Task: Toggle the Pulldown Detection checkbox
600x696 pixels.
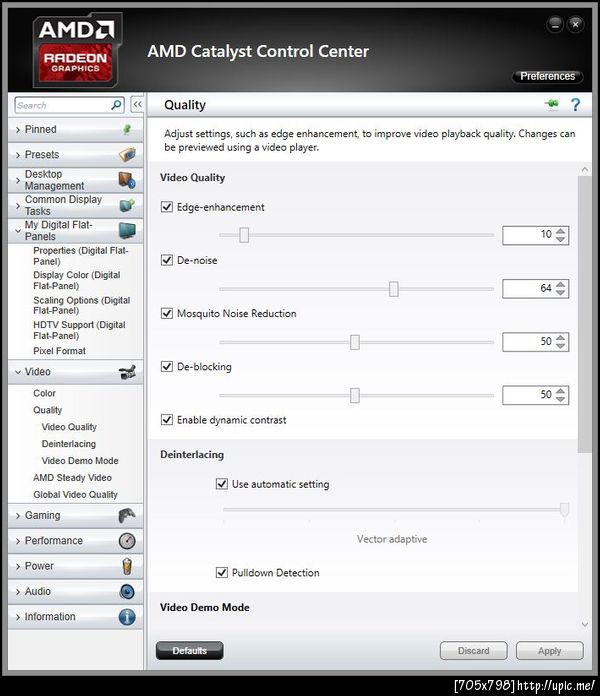Action: tap(222, 573)
